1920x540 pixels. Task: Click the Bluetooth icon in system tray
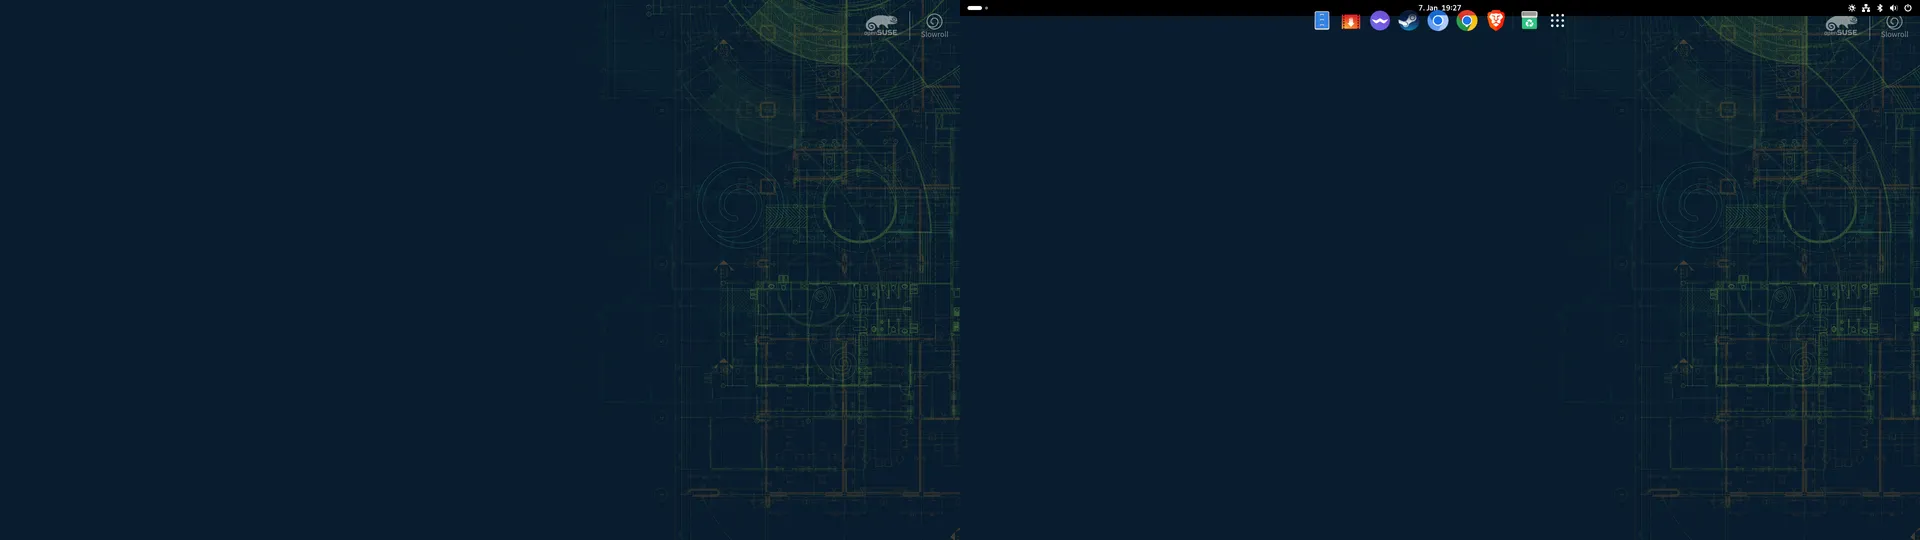coord(1879,8)
